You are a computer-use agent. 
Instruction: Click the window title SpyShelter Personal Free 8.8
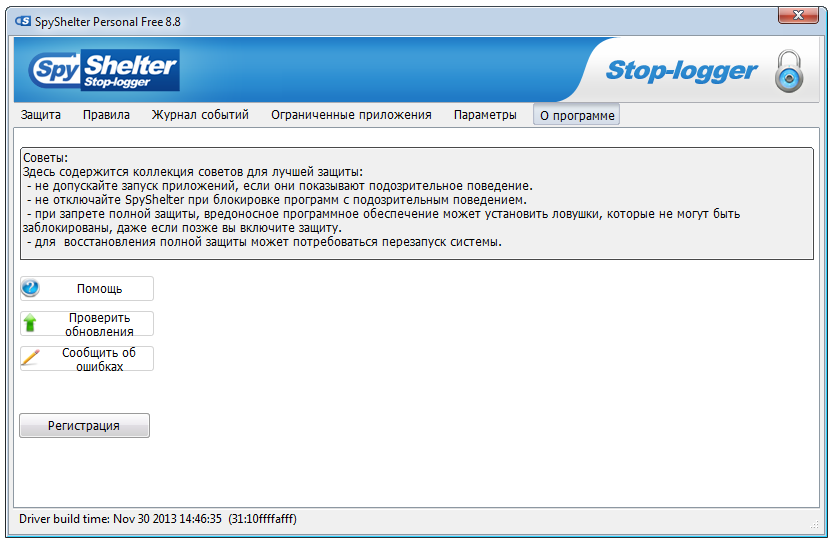(108, 22)
